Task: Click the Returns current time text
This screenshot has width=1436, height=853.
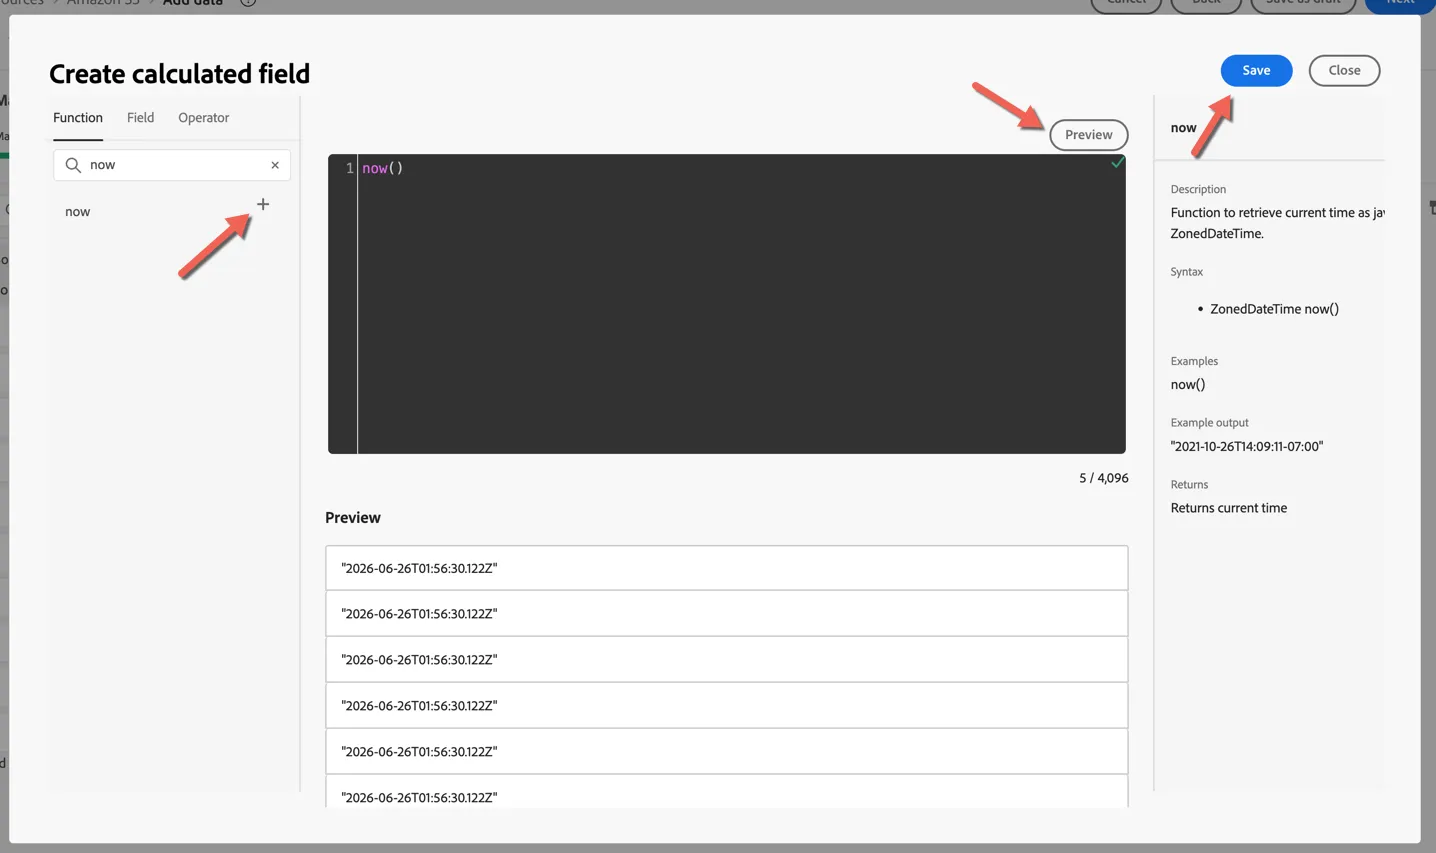Action: (1229, 508)
